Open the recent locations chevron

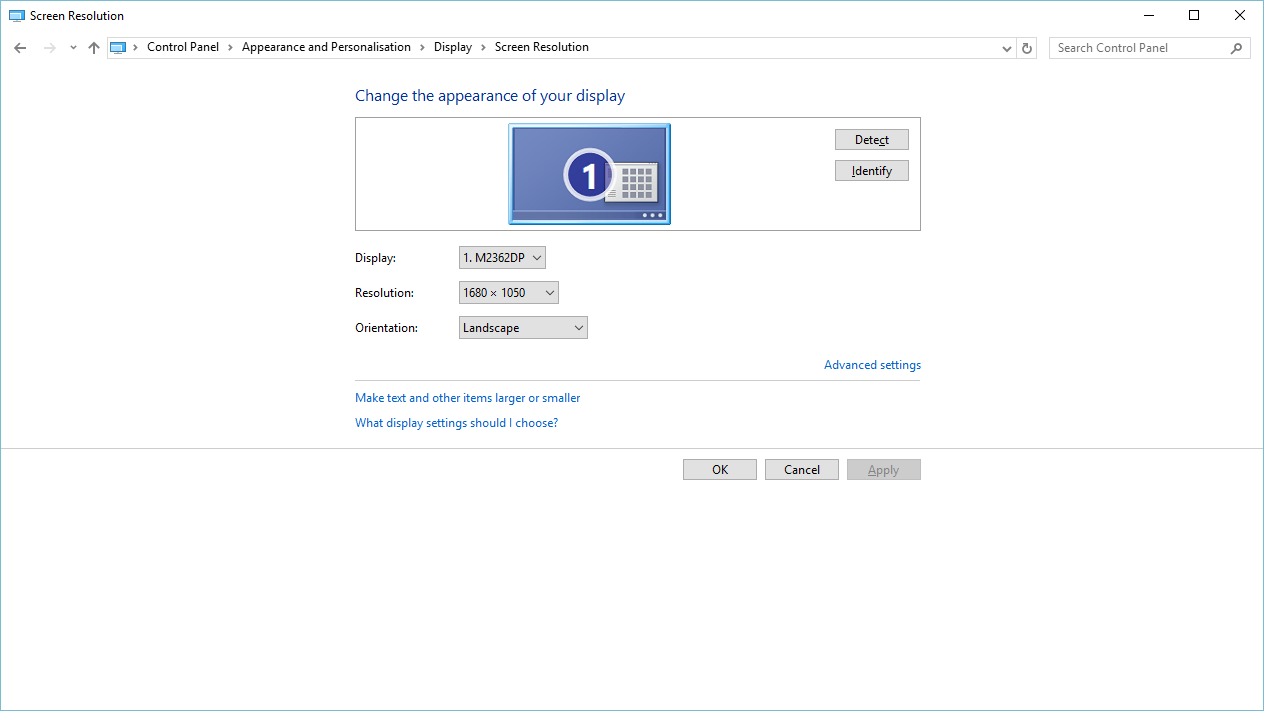[x=73, y=48]
